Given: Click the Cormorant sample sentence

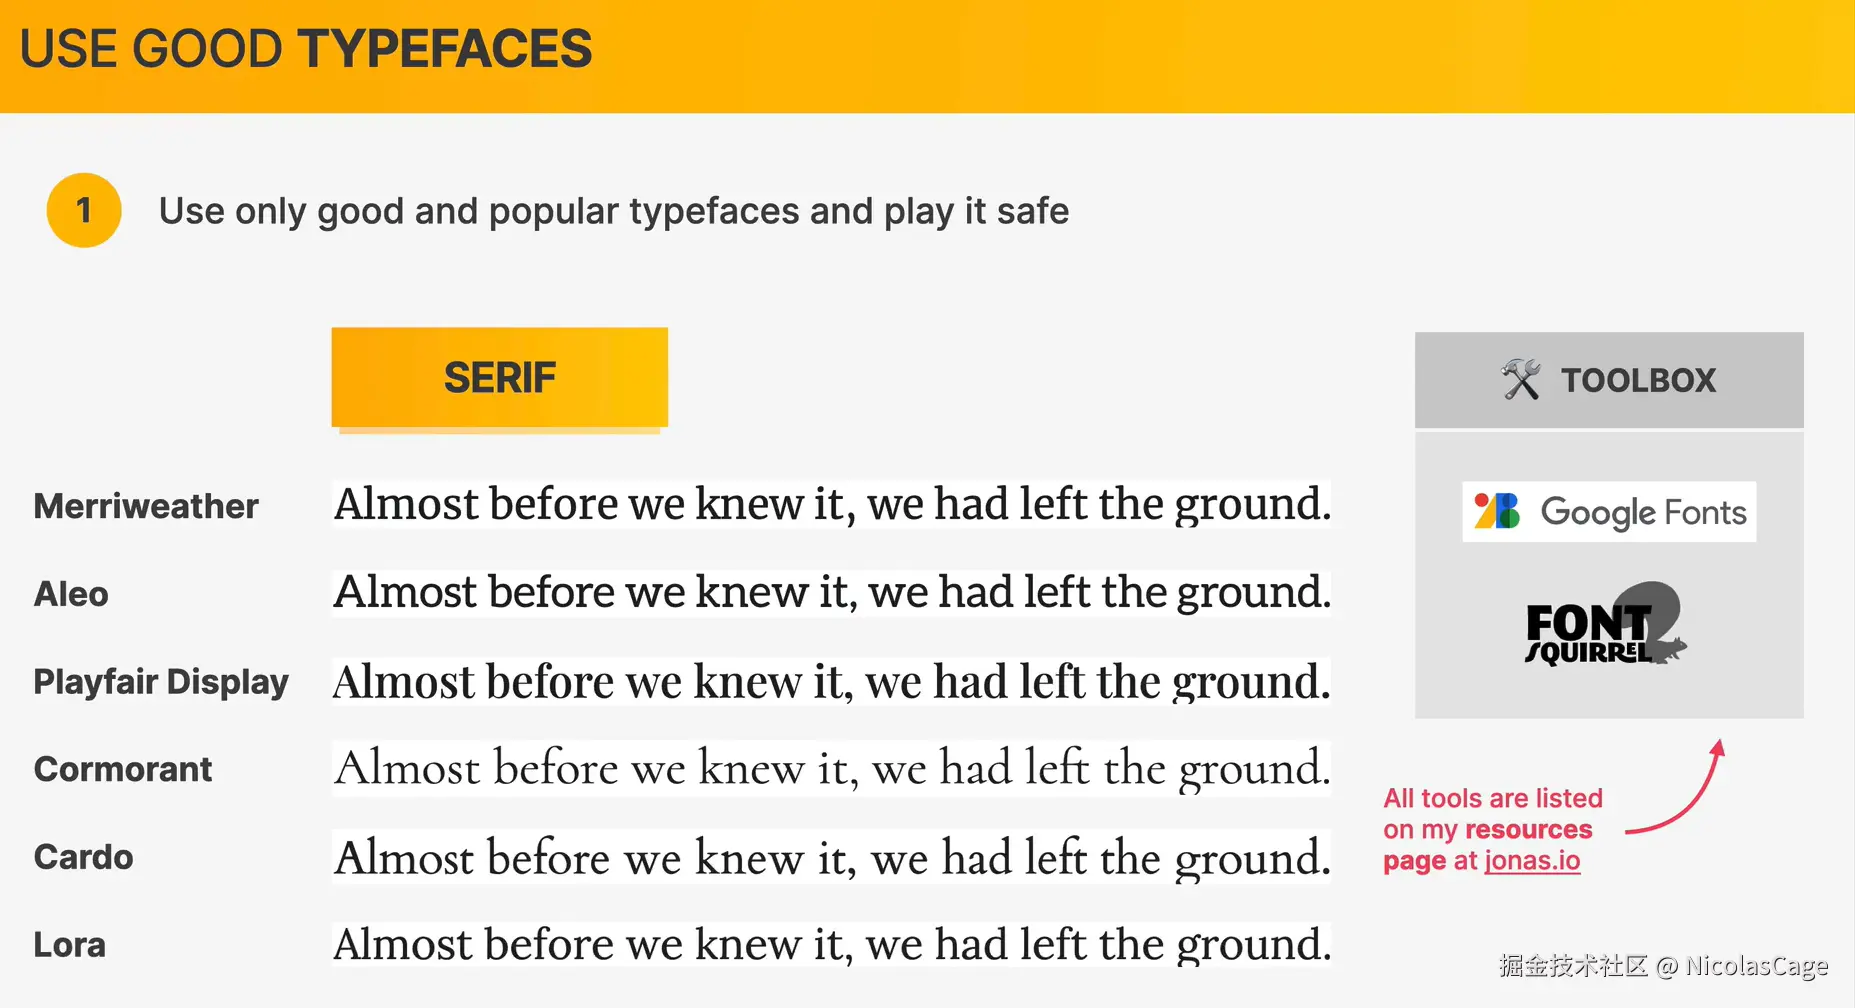Looking at the screenshot, I should point(831,769).
